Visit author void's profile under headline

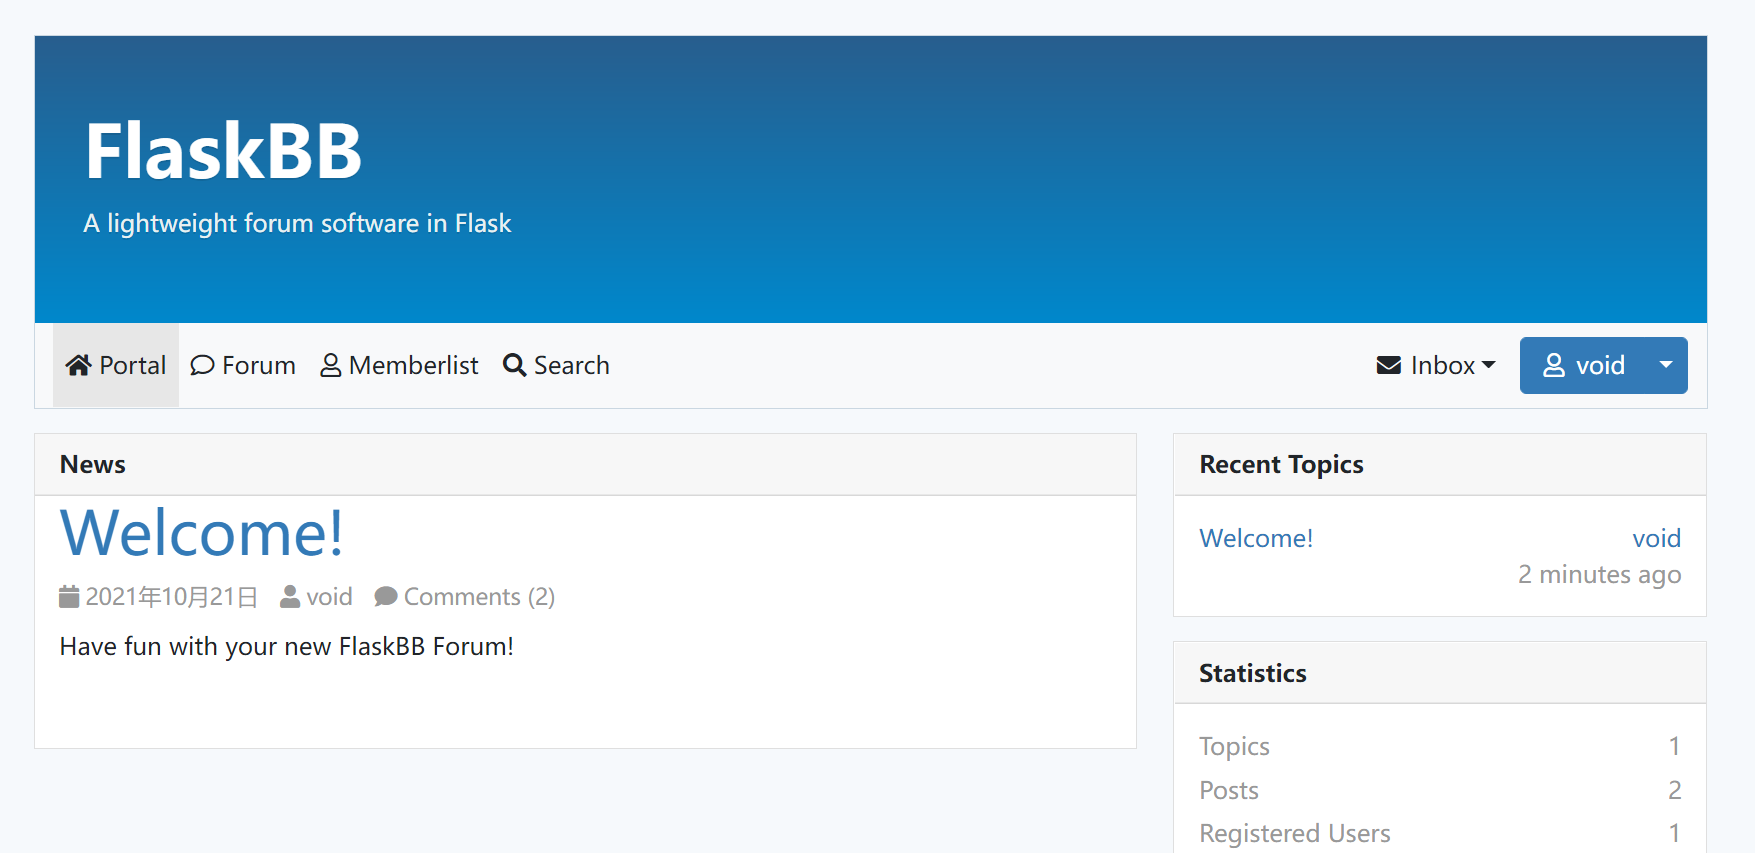(329, 597)
